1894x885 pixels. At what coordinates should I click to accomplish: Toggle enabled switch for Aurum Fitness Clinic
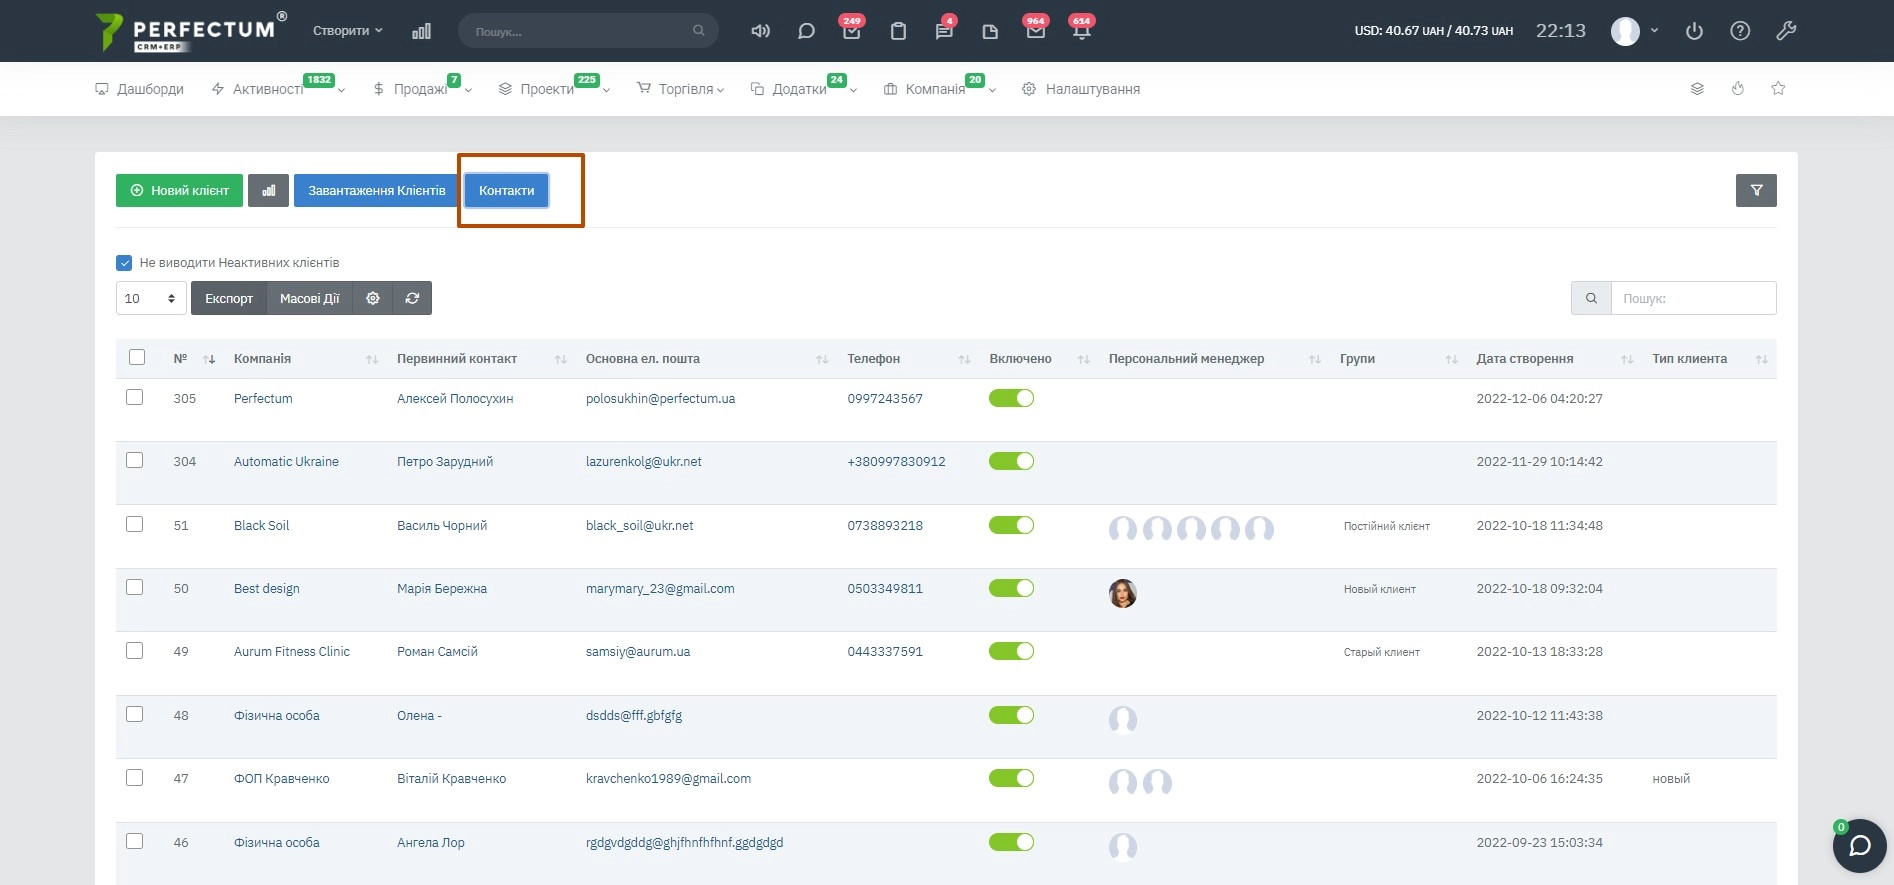(1011, 651)
